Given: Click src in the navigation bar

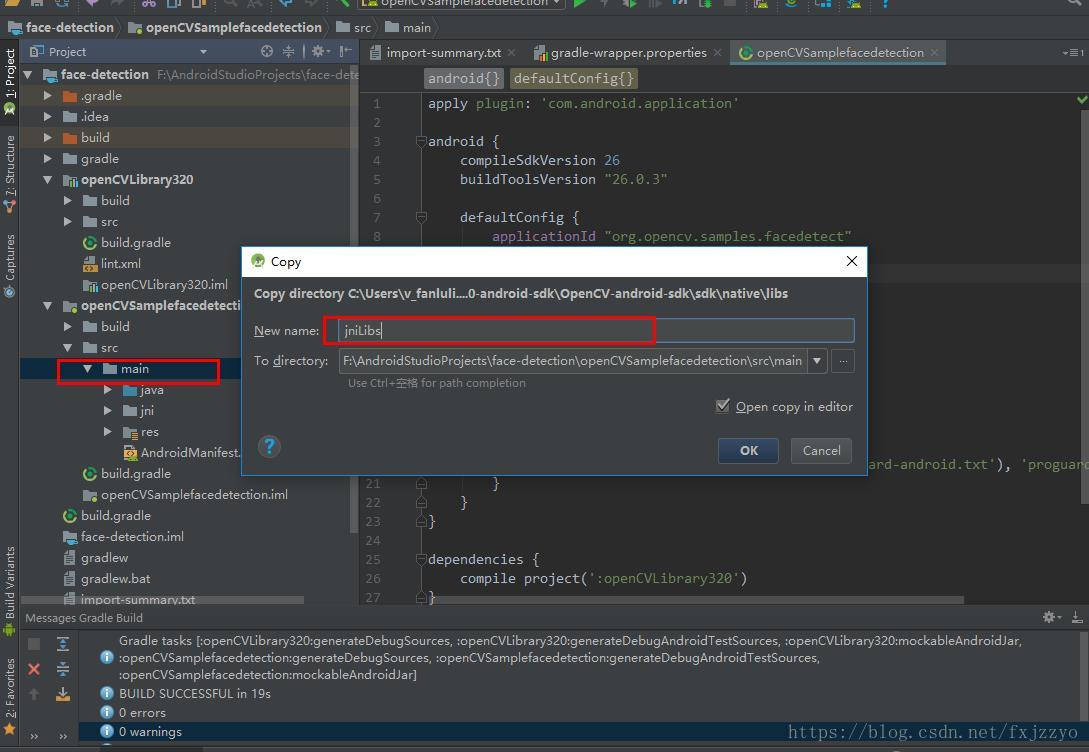Looking at the screenshot, I should point(354,28).
